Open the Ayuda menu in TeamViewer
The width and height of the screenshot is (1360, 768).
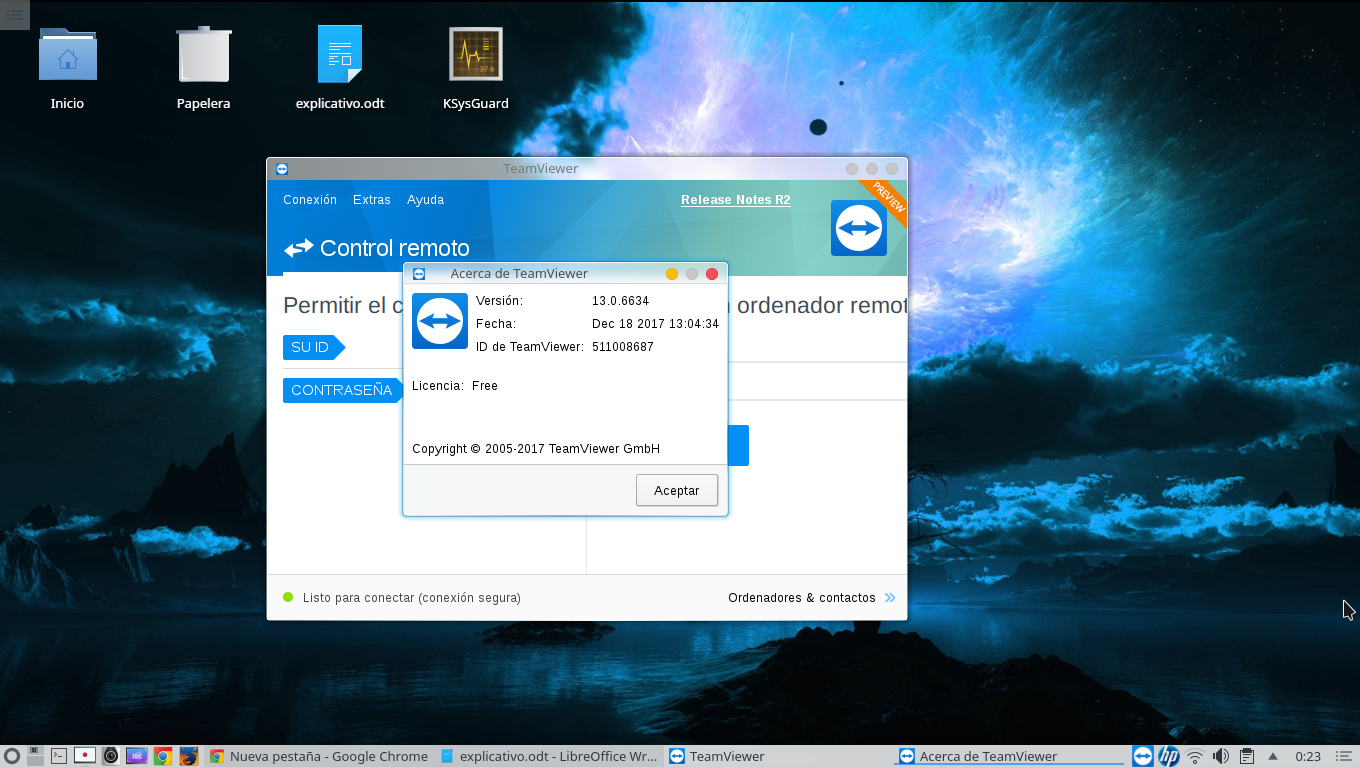(x=425, y=200)
